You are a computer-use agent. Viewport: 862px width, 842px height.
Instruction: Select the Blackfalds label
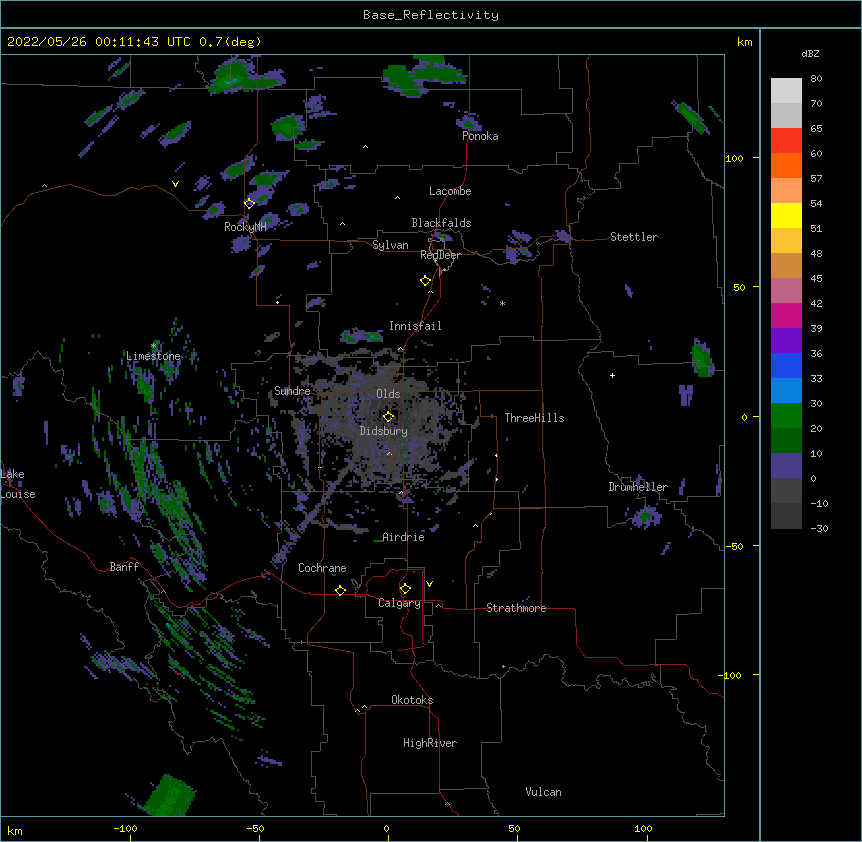click(x=441, y=223)
